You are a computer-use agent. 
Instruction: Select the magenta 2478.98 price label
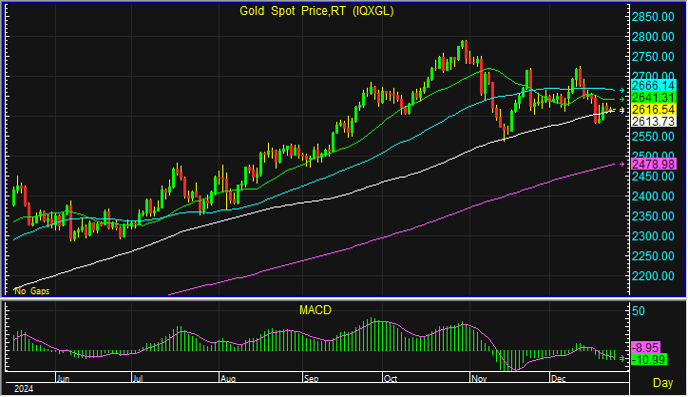653,165
